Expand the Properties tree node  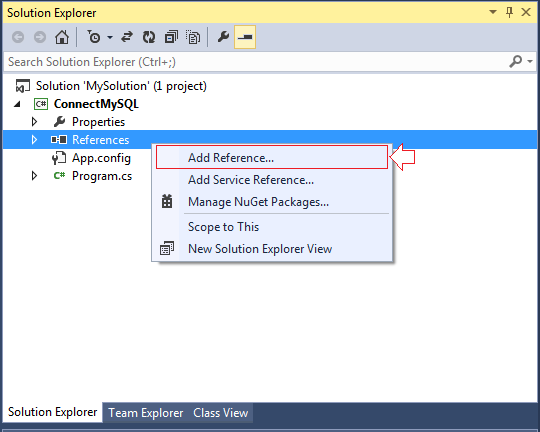tap(34, 122)
